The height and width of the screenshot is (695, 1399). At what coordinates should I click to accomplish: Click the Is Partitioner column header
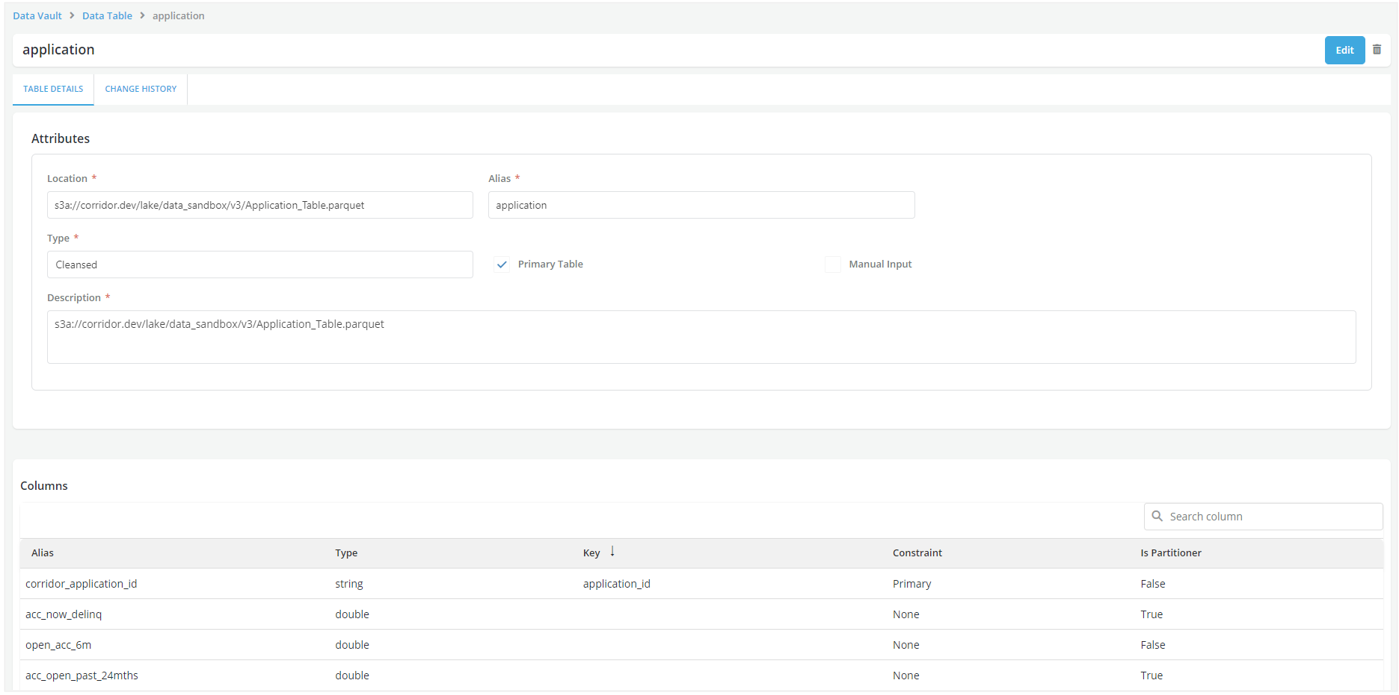pyautogui.click(x=1170, y=553)
